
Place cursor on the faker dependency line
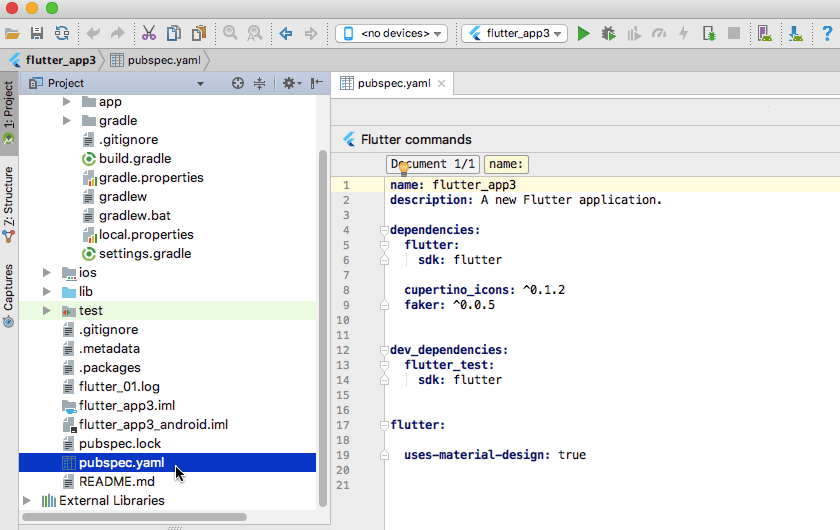450,305
